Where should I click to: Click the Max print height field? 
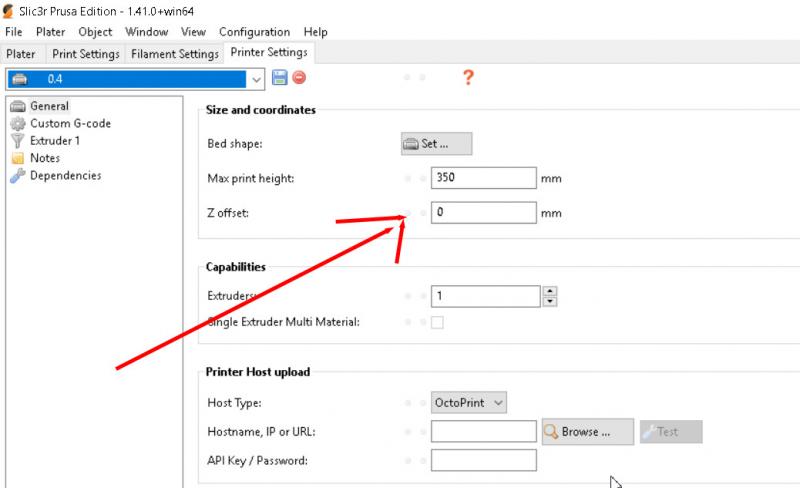(x=483, y=179)
